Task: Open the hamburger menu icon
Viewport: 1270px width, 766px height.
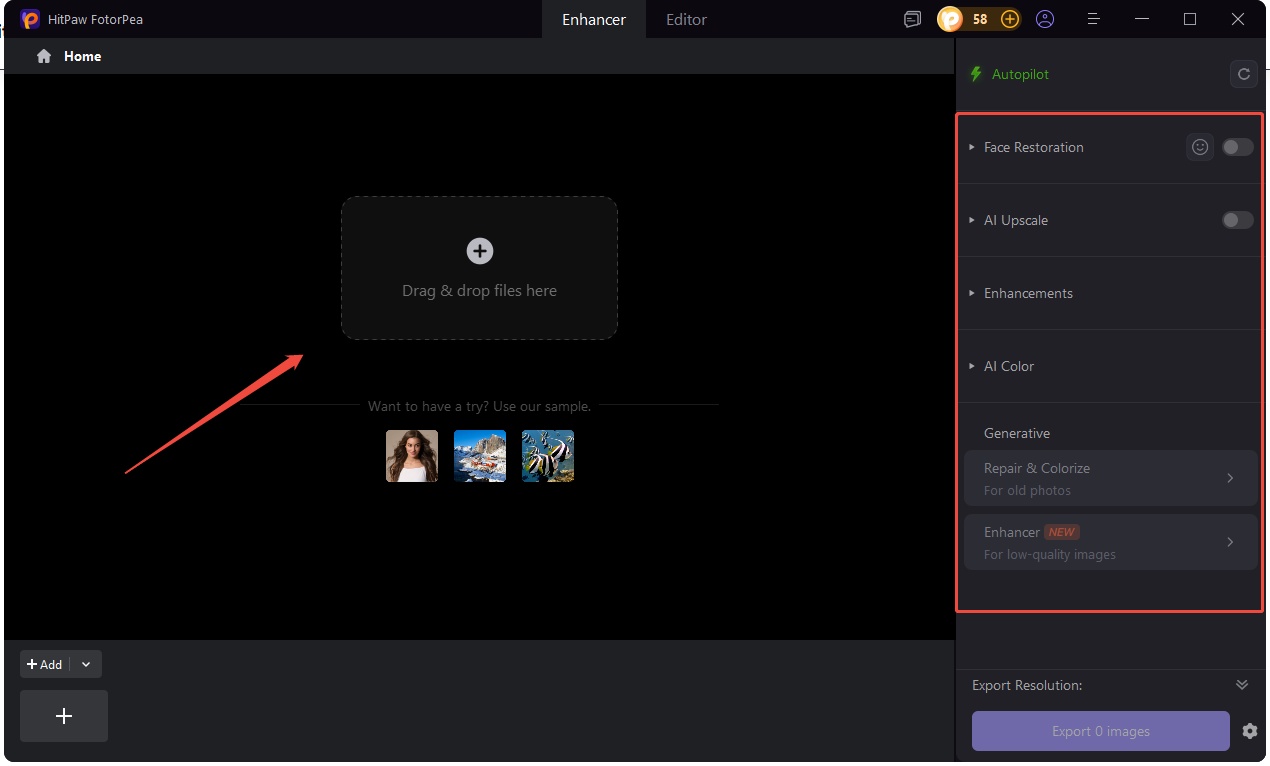Action: [1093, 18]
